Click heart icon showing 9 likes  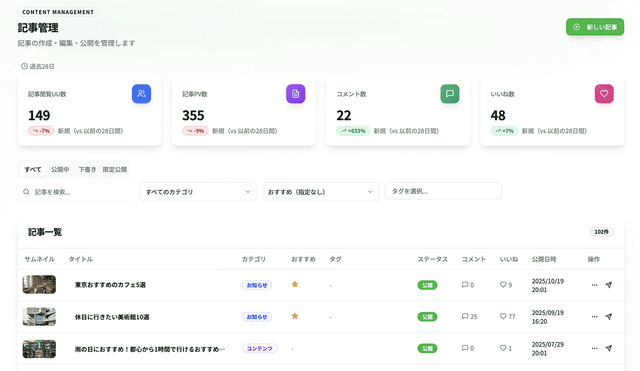(x=503, y=284)
